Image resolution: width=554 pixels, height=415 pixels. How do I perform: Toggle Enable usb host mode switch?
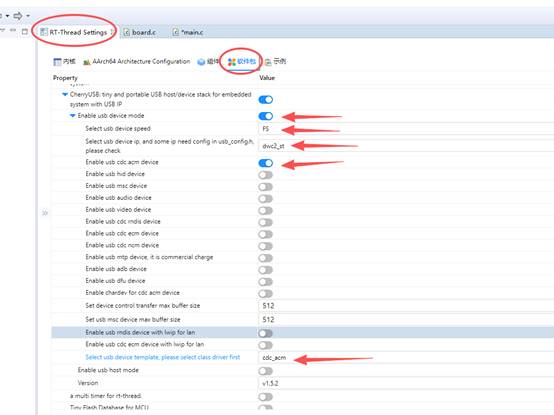tap(266, 371)
